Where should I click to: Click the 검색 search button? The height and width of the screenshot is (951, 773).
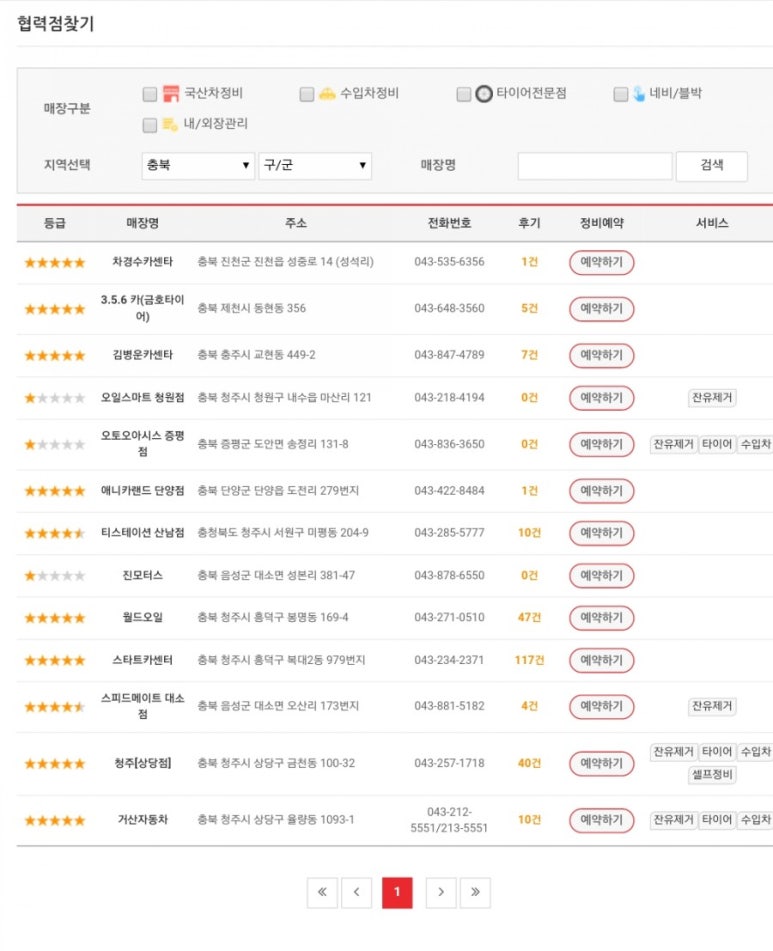(712, 166)
